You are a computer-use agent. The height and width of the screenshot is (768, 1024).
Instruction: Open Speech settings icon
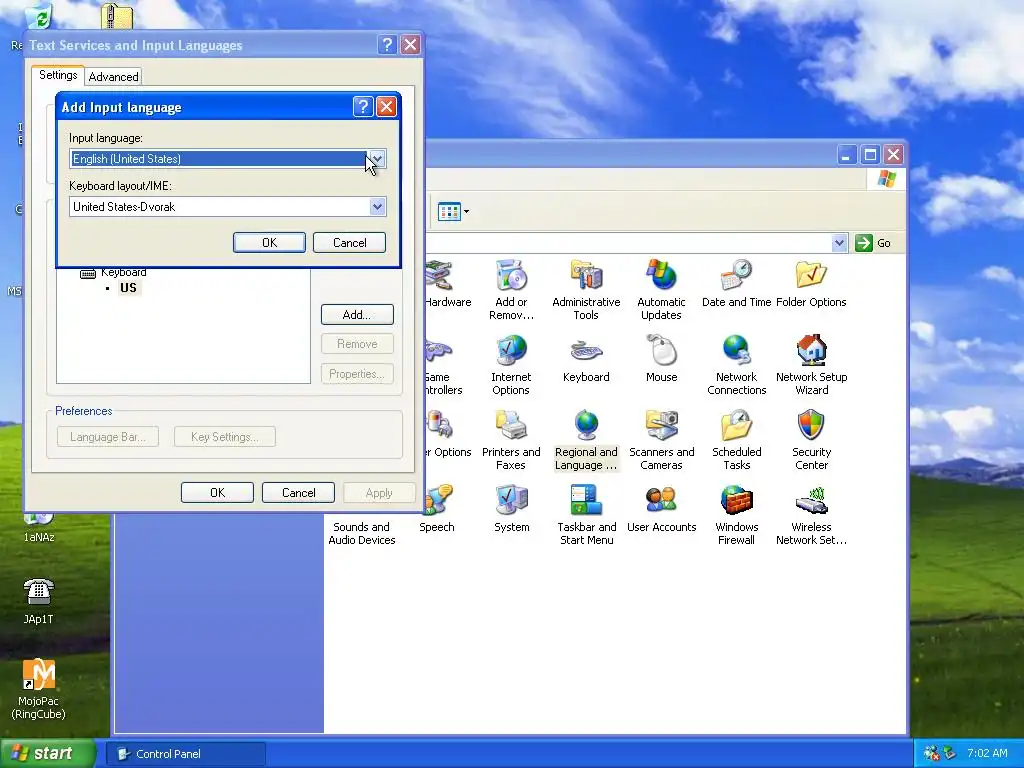(436, 509)
